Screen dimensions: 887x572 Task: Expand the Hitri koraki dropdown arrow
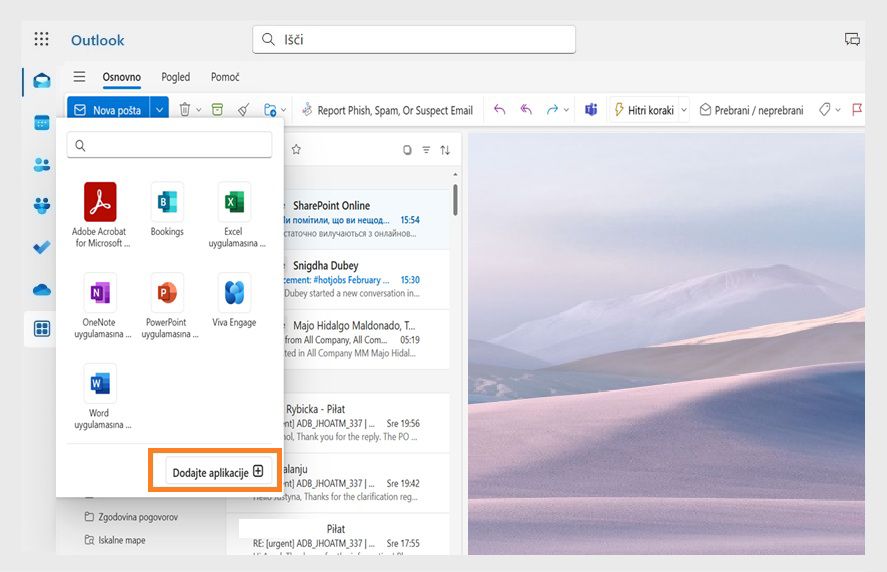pyautogui.click(x=683, y=110)
